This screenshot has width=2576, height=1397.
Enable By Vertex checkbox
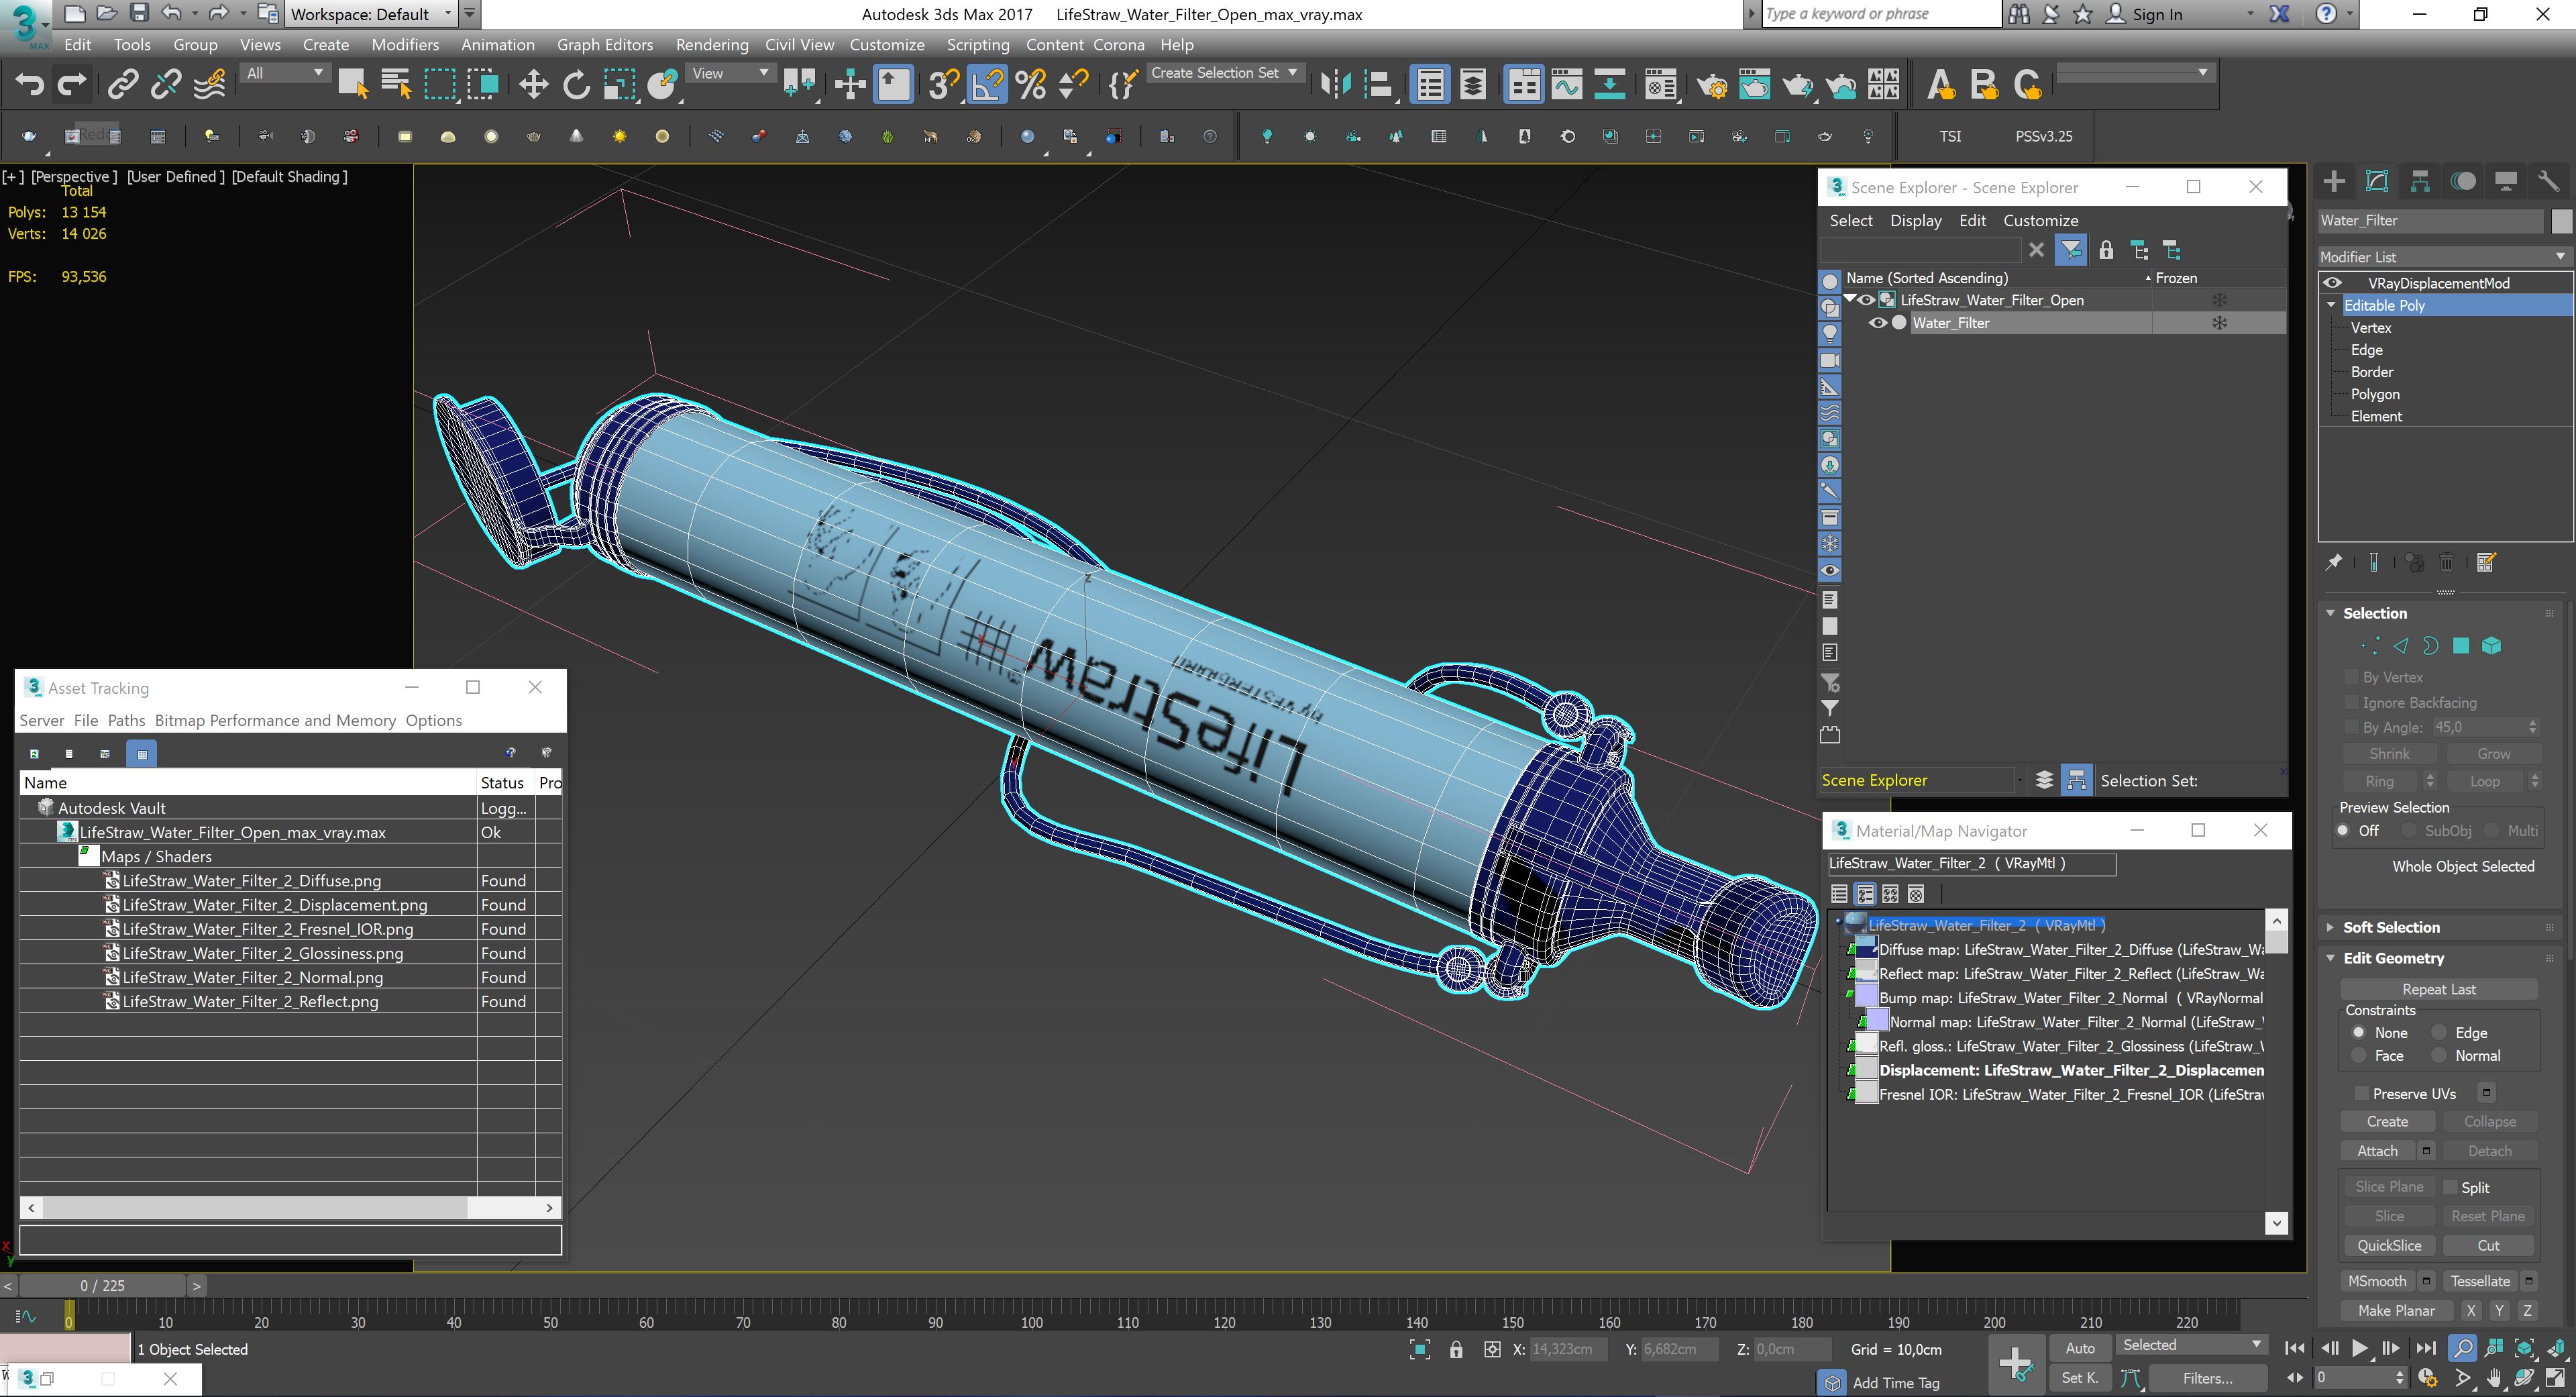[2352, 677]
